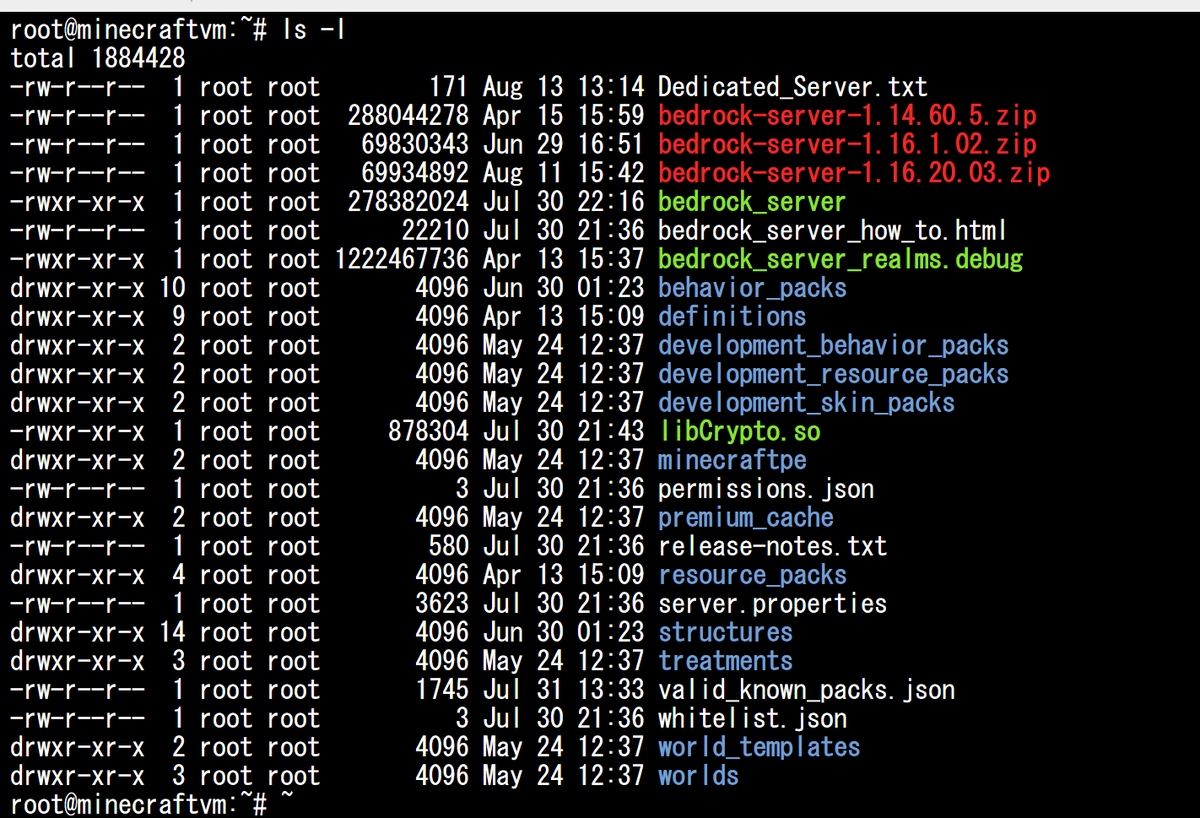Image resolution: width=1200 pixels, height=818 pixels.
Task: Click the world_templates directory name
Action: (x=759, y=749)
